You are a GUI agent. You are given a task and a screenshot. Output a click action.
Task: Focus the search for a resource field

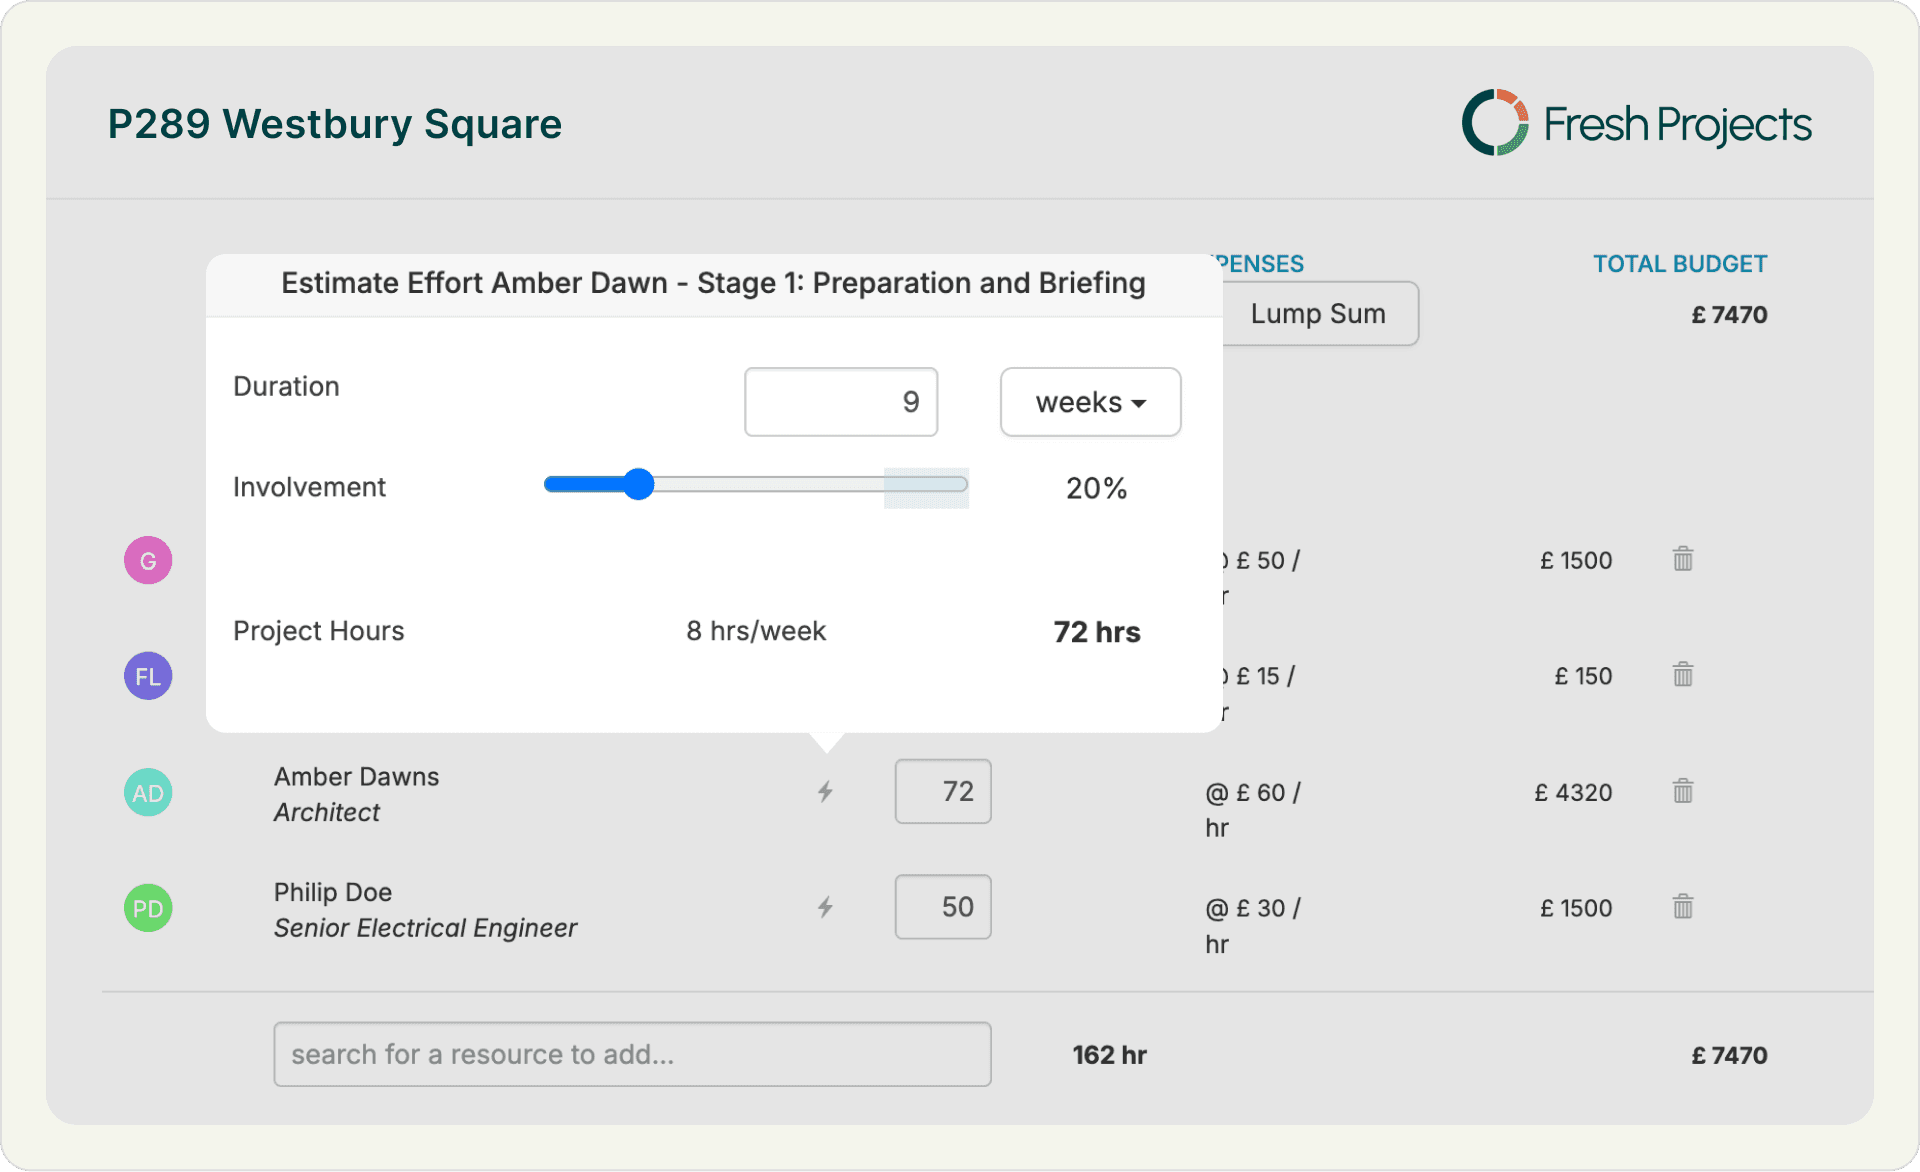(x=632, y=1054)
